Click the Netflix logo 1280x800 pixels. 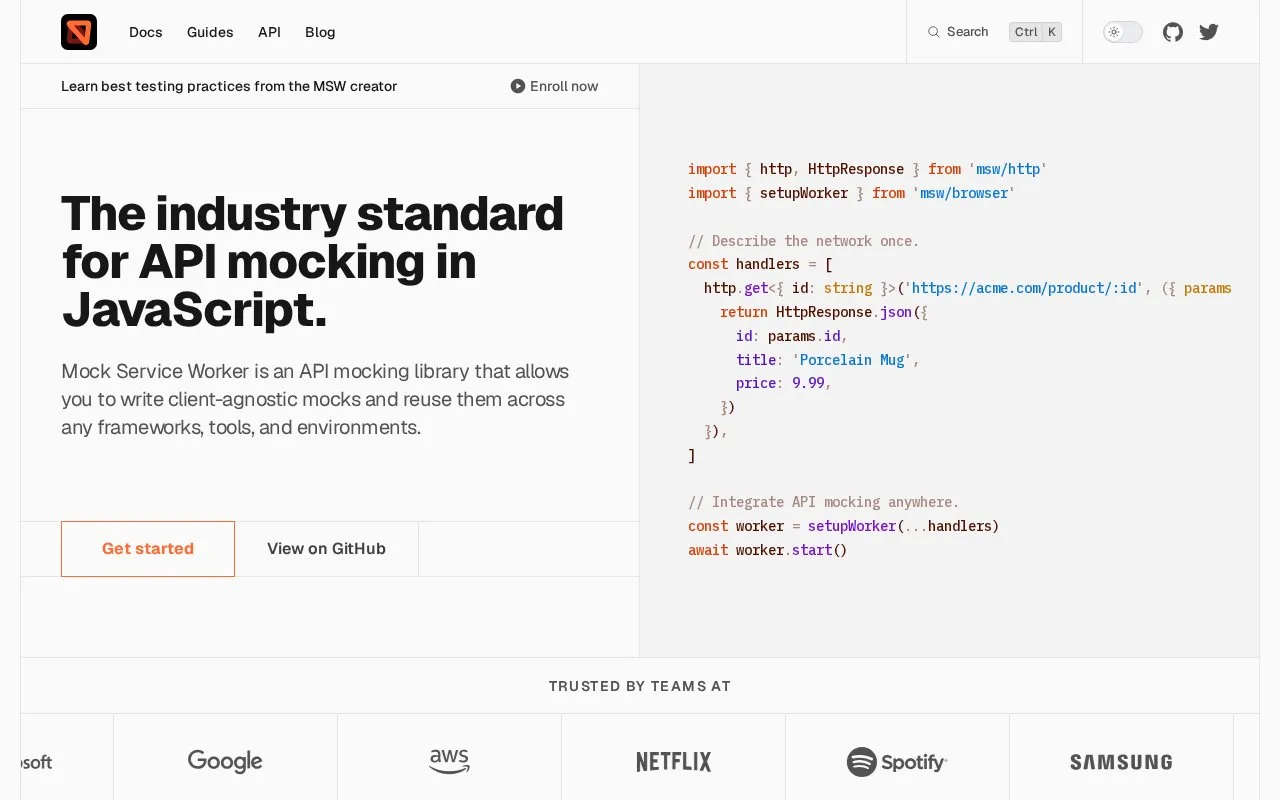(674, 762)
